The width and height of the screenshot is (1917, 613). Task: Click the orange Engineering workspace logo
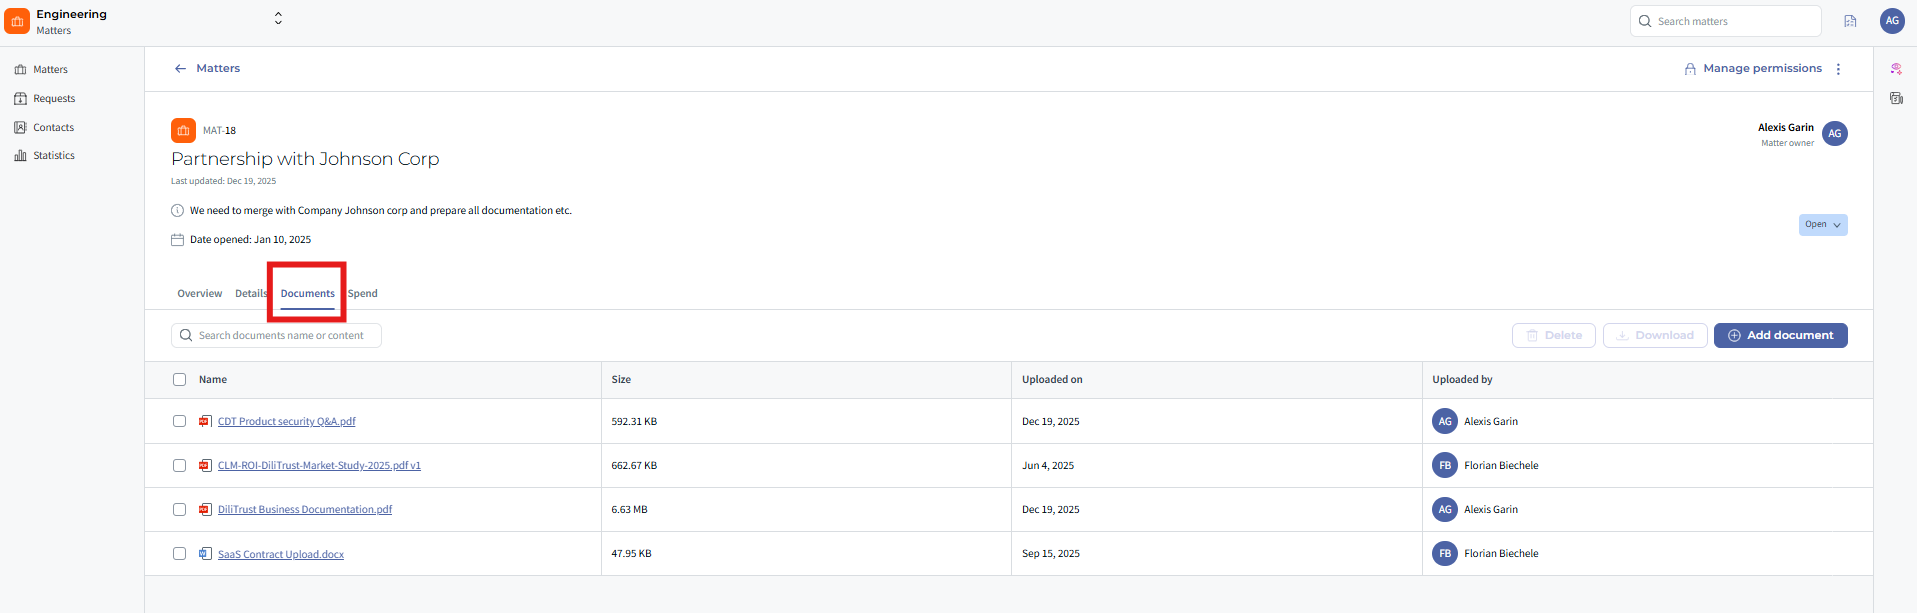(x=17, y=21)
